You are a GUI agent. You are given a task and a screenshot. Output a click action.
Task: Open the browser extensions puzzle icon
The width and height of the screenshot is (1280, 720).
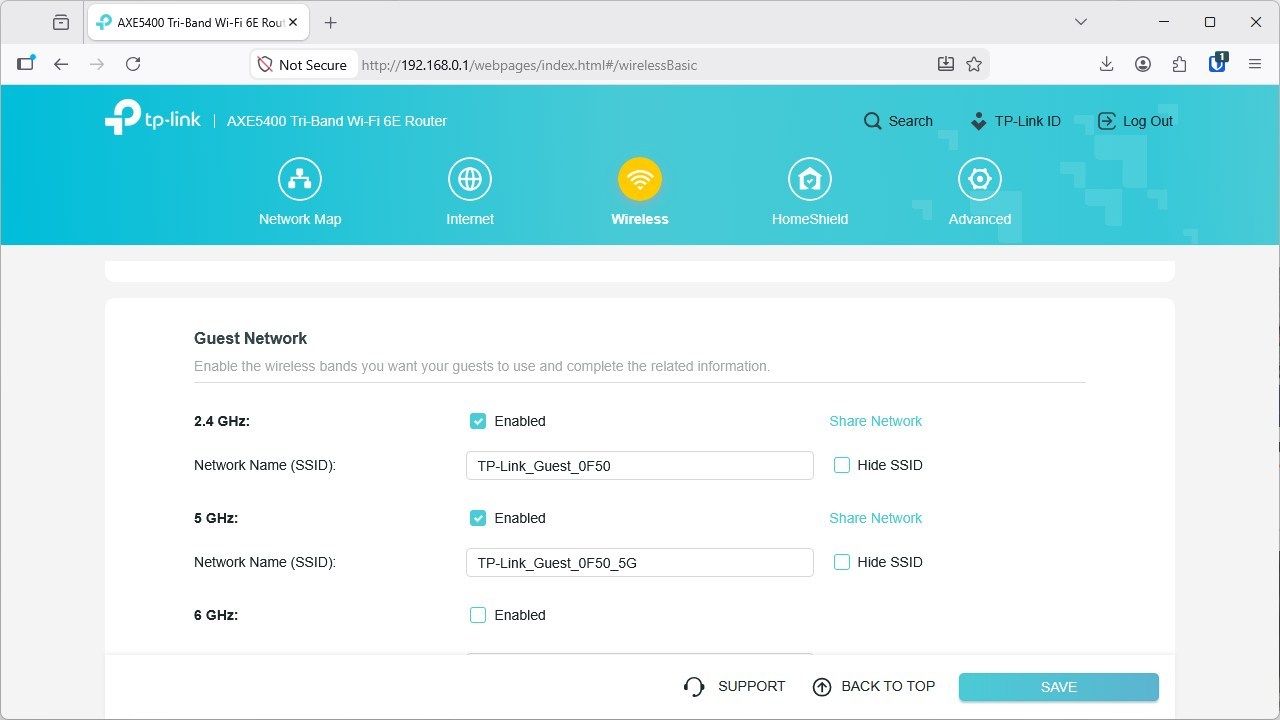(x=1180, y=64)
